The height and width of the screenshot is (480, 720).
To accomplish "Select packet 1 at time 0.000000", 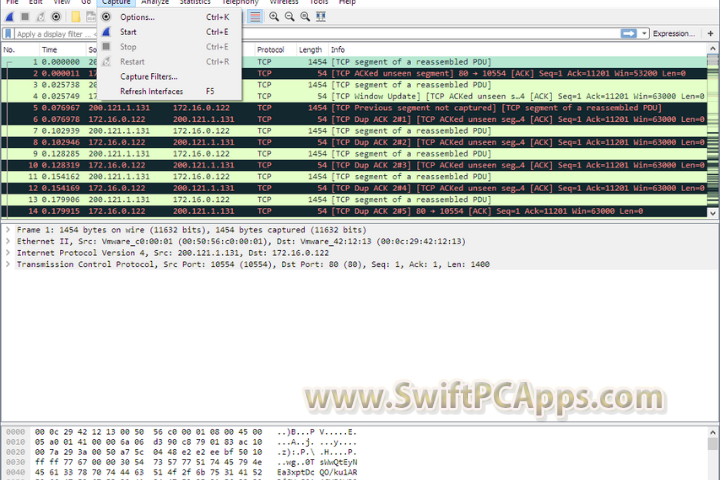I will click(x=354, y=62).
